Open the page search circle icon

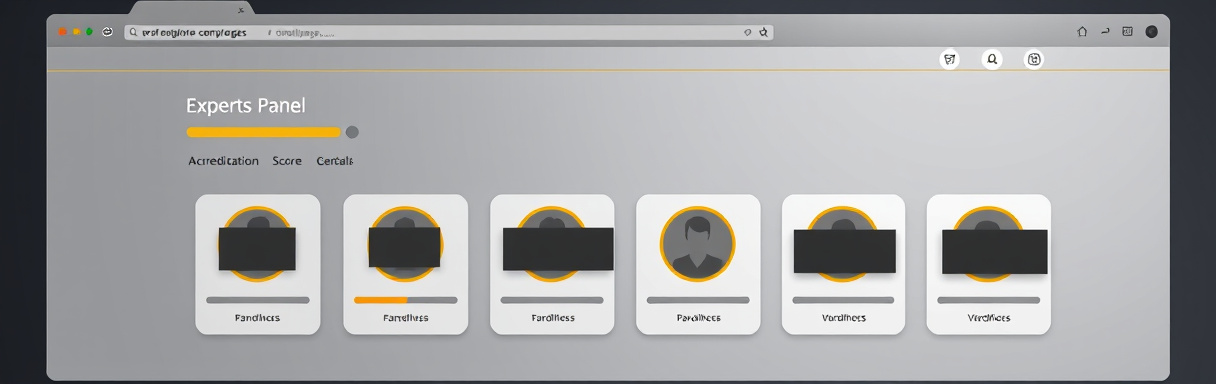992,60
